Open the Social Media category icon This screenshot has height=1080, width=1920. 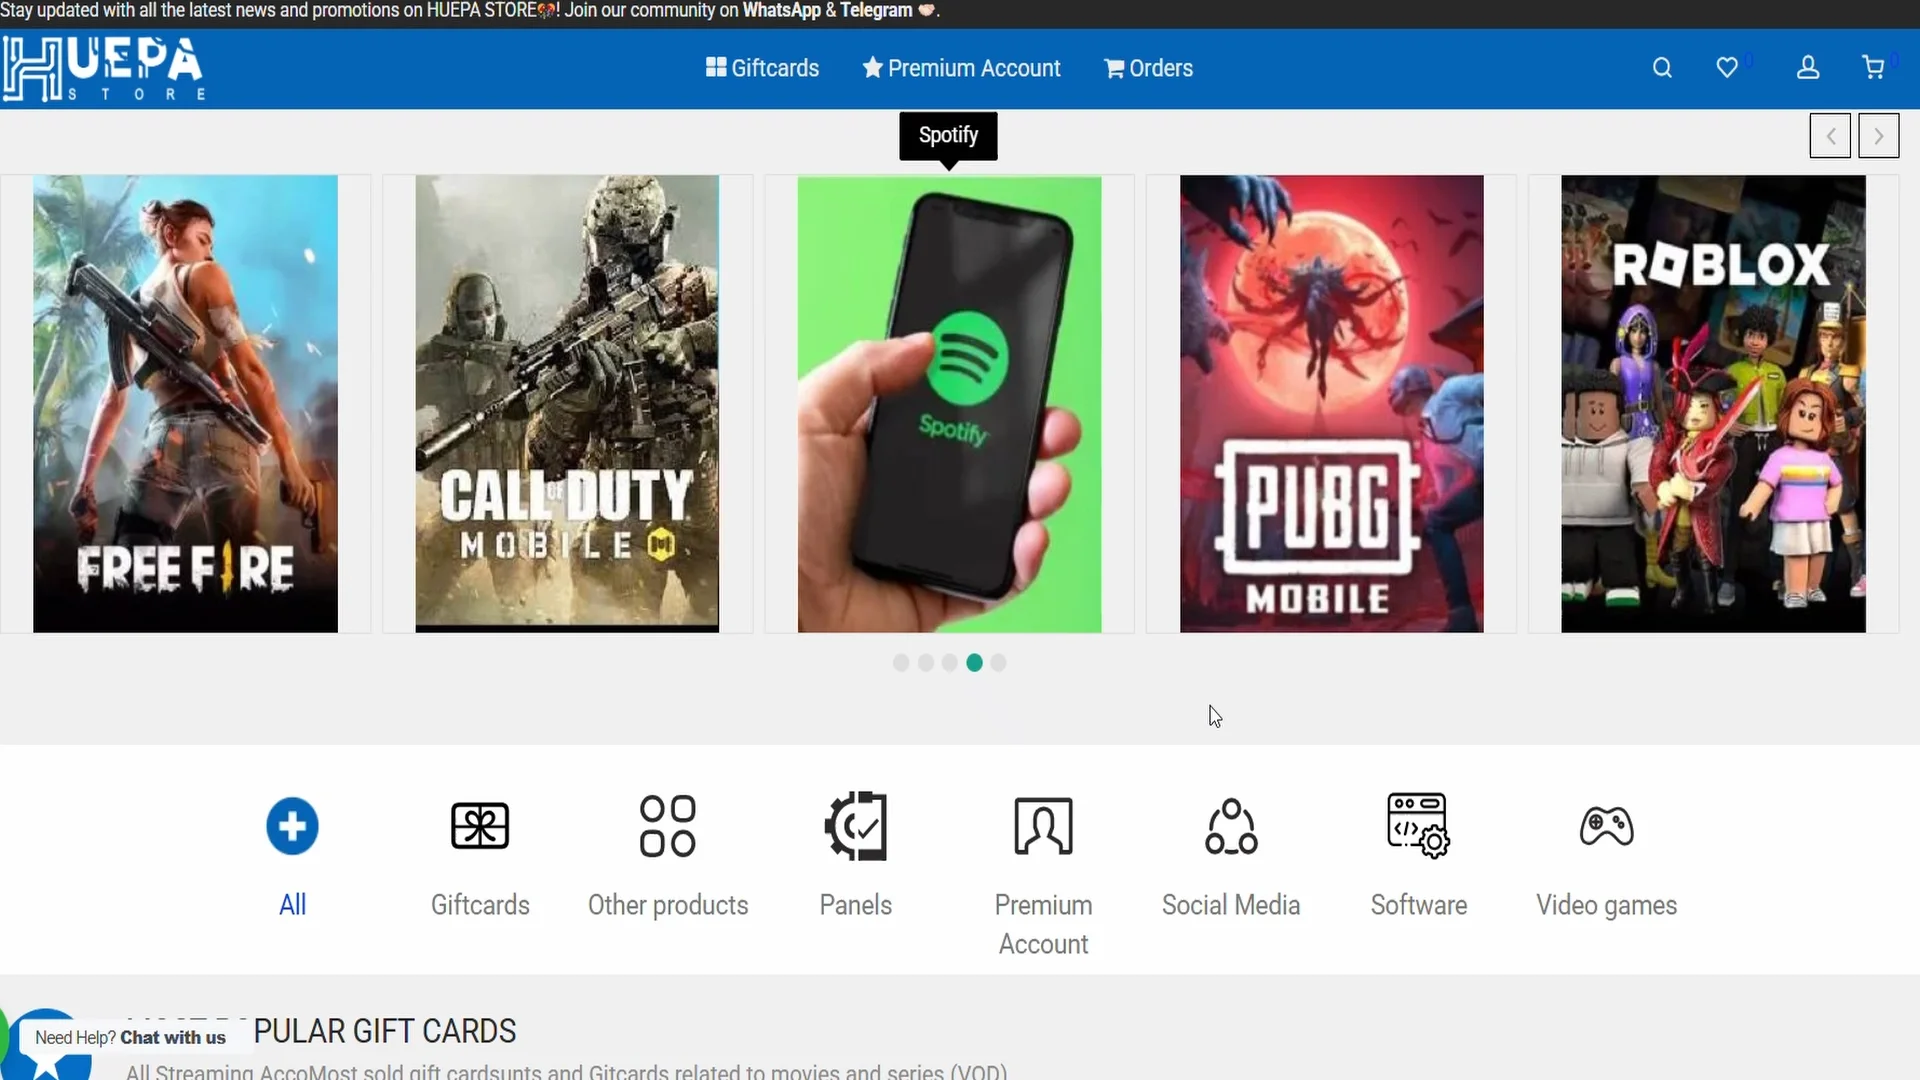pyautogui.click(x=1230, y=826)
